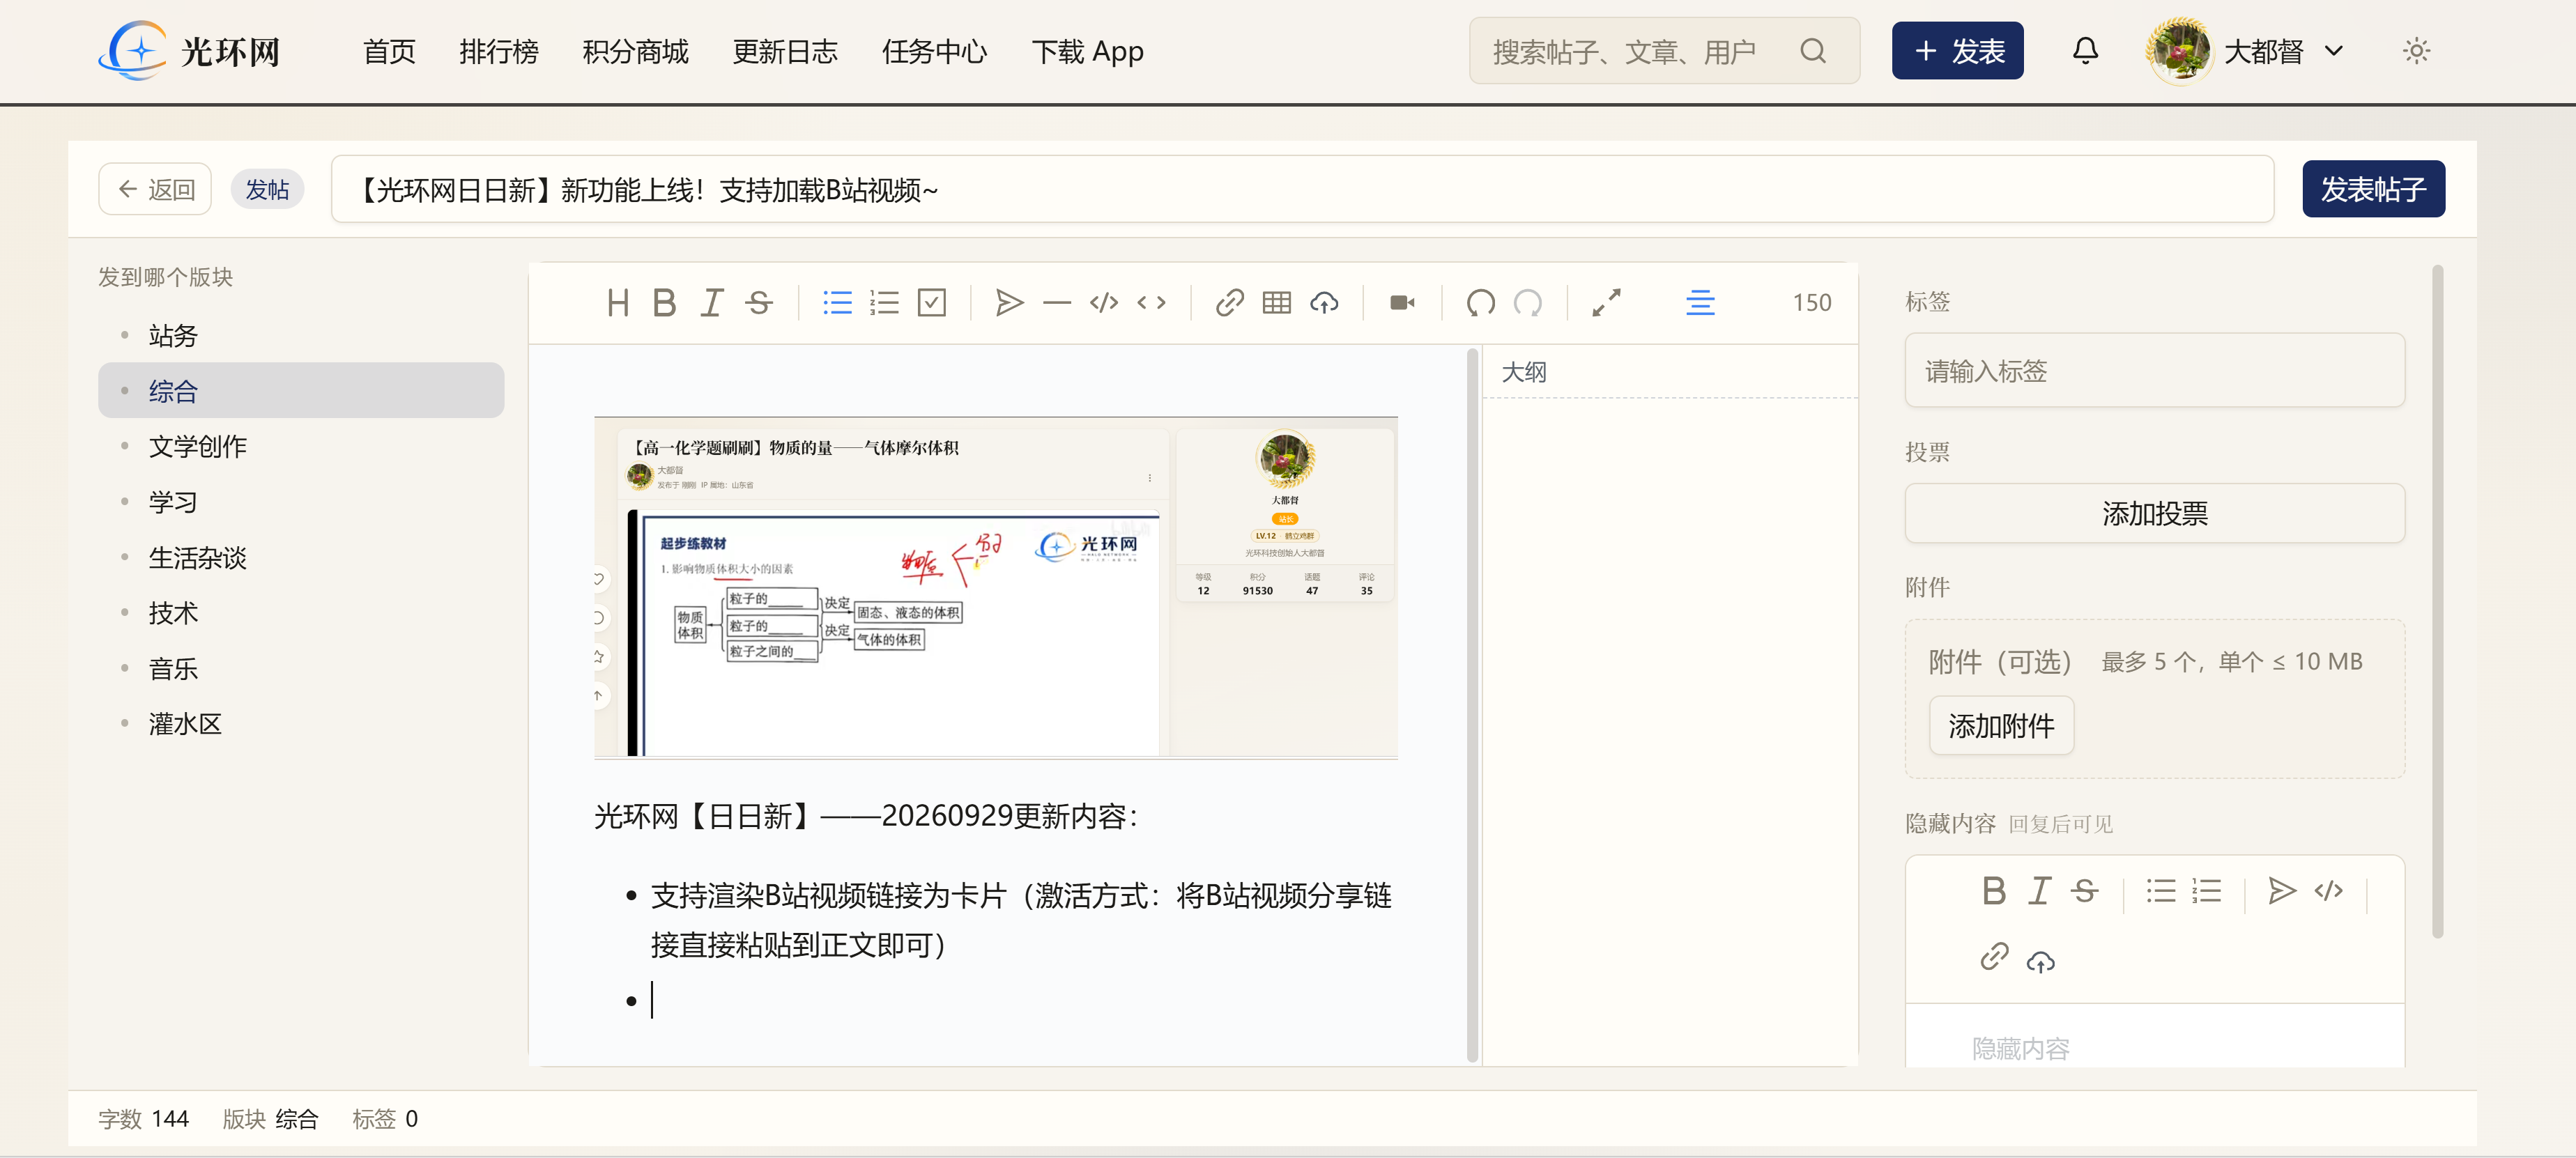Open notifications bell icon
Screen dimensions: 2576x1158
[2085, 50]
